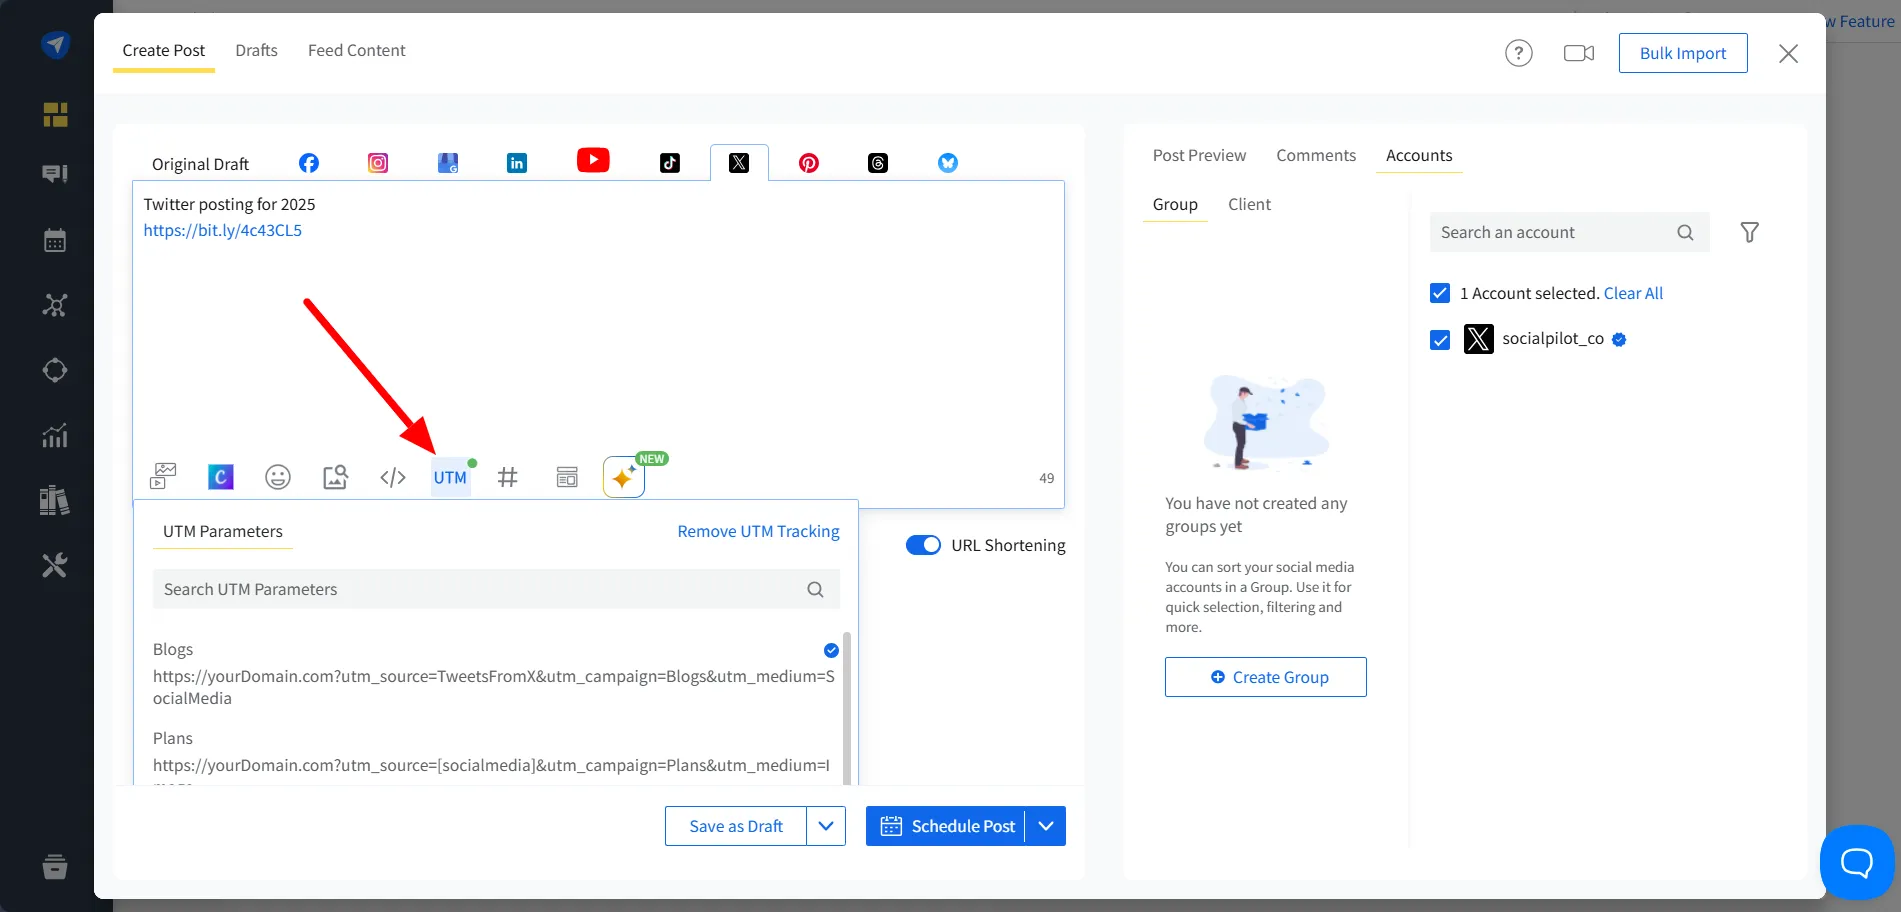This screenshot has height=912, width=1901.
Task: Click the Bulk Import button
Action: (x=1683, y=53)
